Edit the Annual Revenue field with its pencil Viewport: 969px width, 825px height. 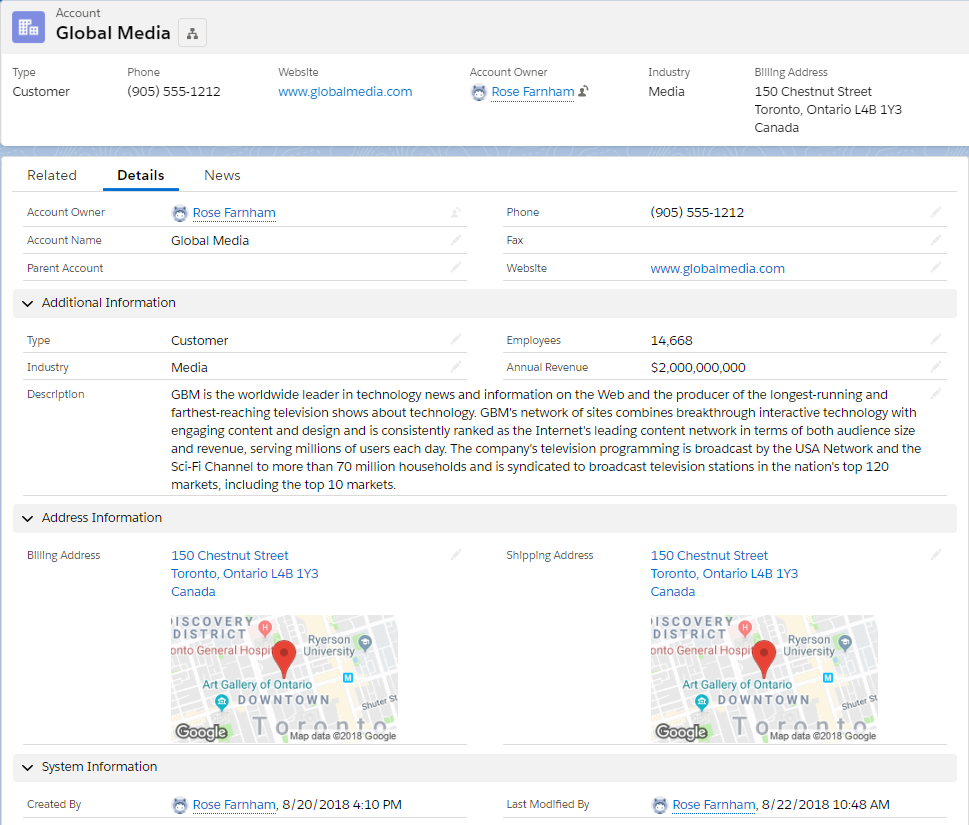(936, 367)
